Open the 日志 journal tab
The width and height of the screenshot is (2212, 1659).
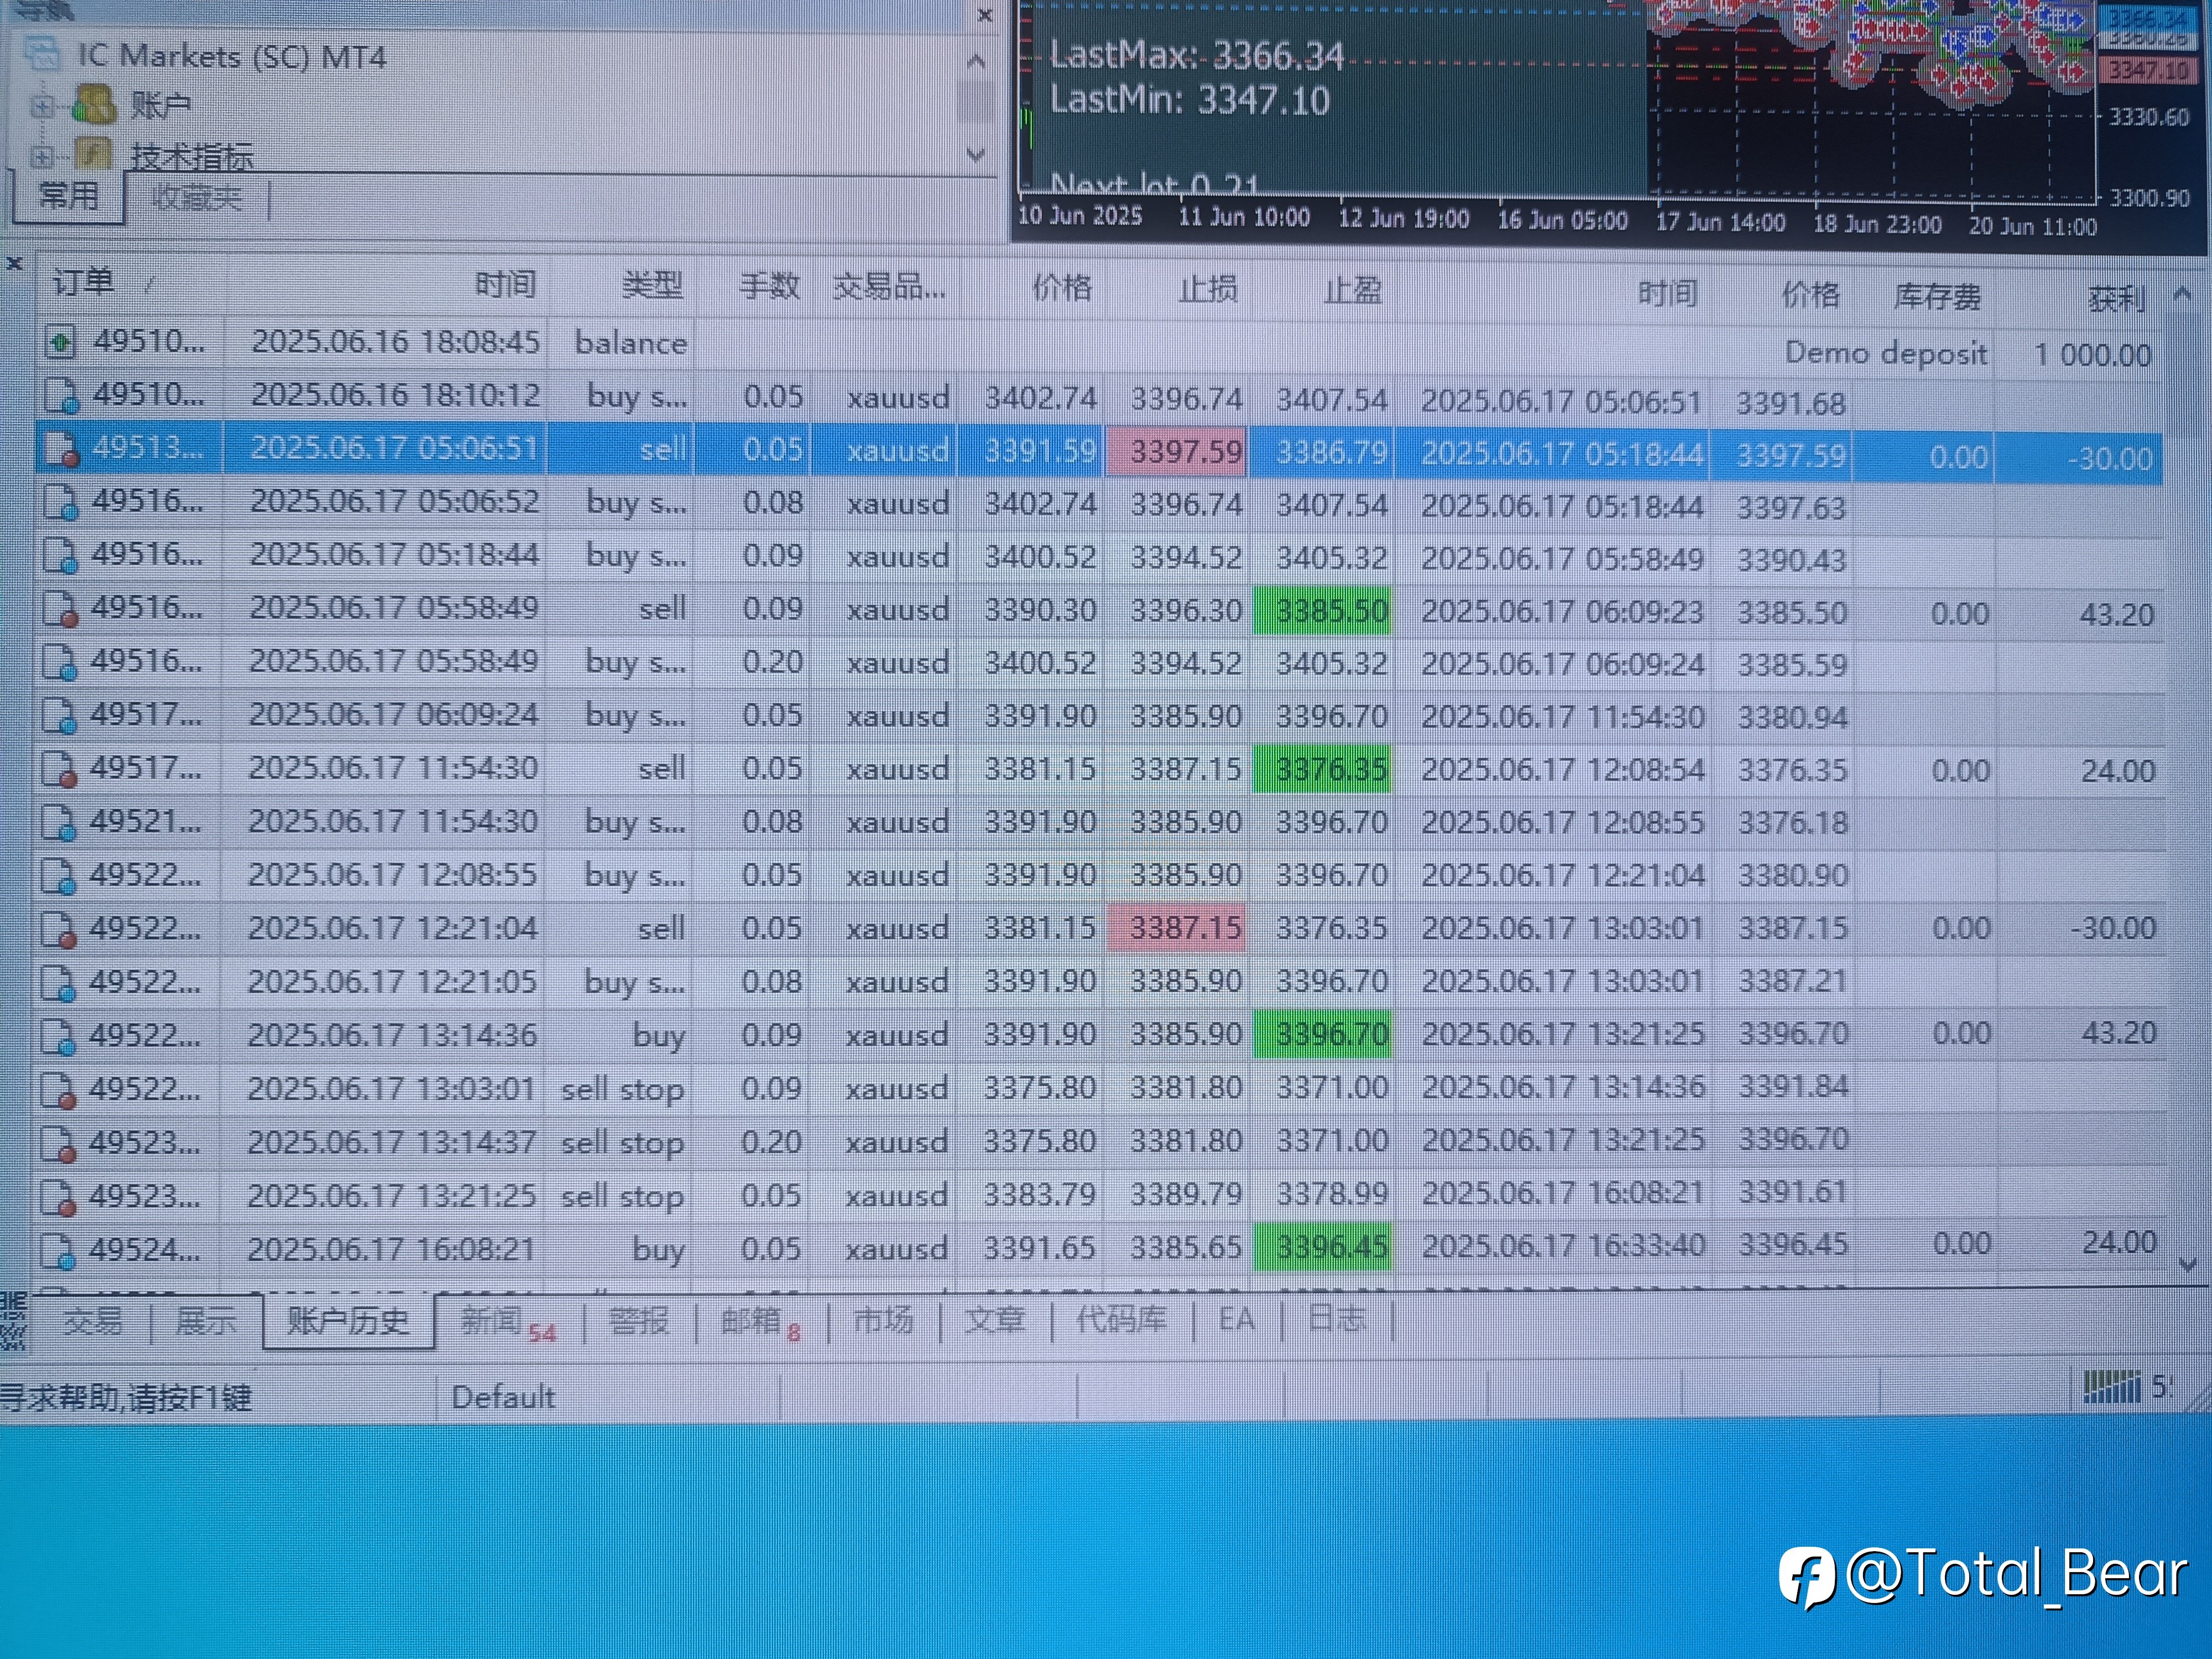(1336, 1319)
